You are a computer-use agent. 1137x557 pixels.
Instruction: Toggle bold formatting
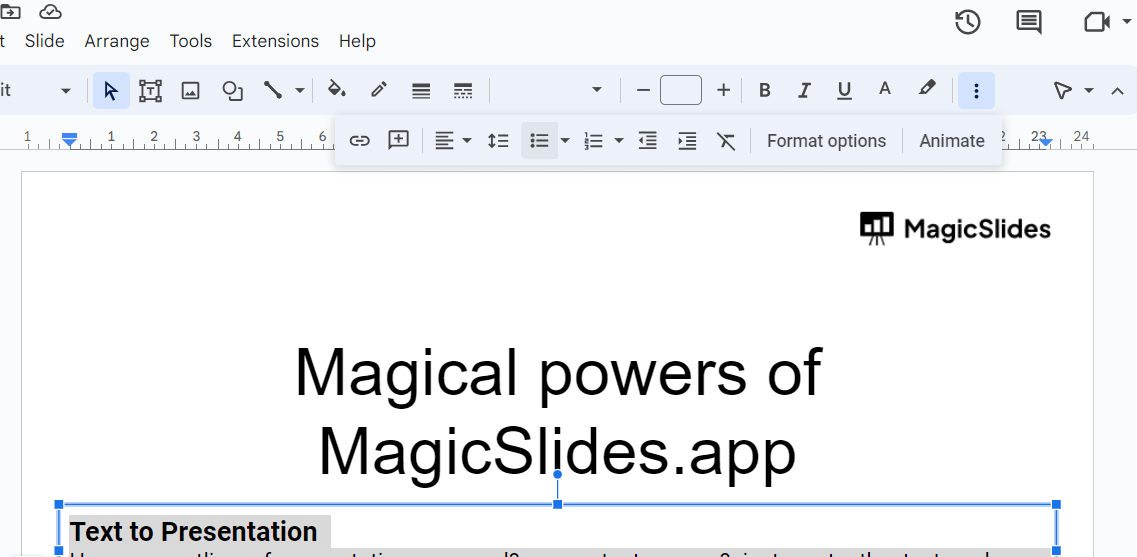point(765,91)
